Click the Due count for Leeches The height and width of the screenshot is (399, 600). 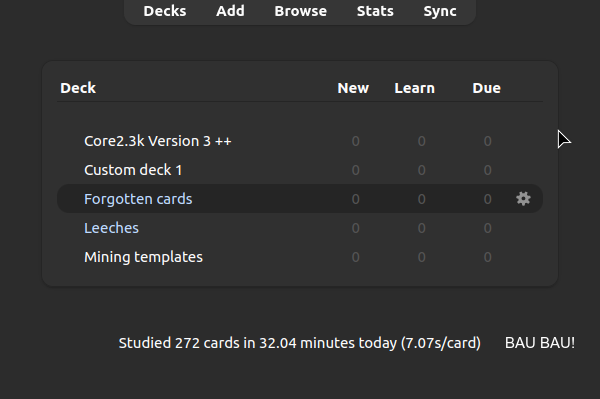(x=487, y=228)
